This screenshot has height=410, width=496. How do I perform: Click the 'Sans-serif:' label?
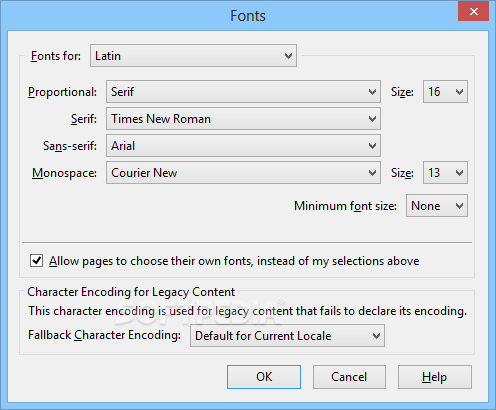click(x=70, y=146)
